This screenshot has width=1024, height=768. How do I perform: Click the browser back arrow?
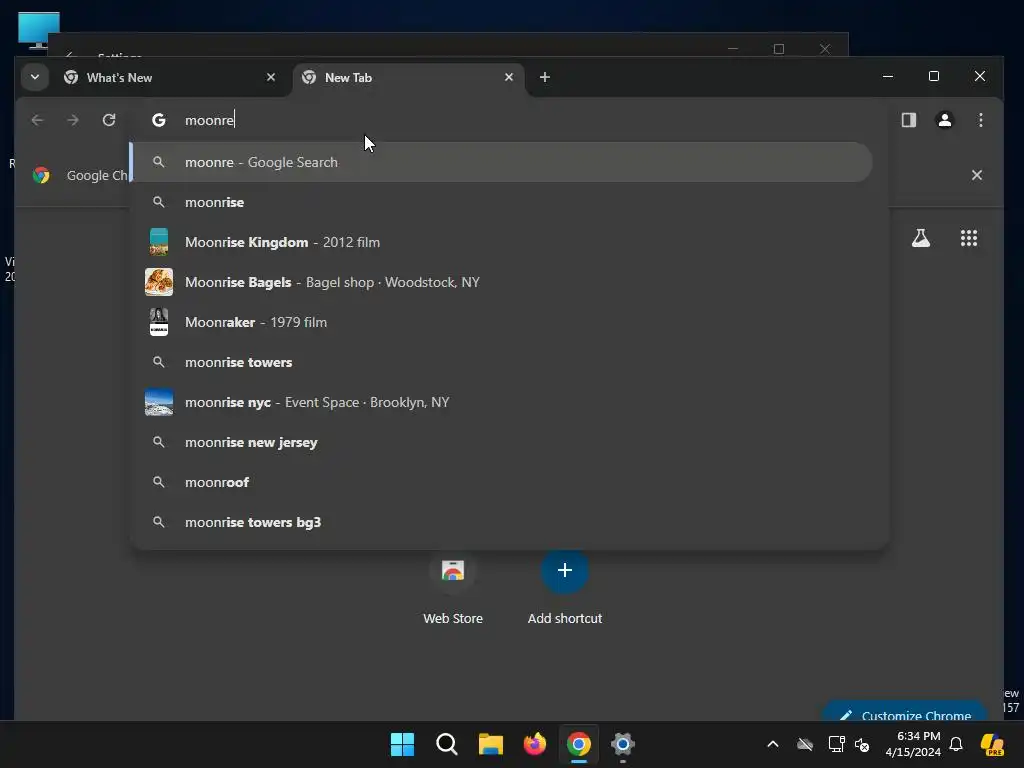(x=37, y=120)
